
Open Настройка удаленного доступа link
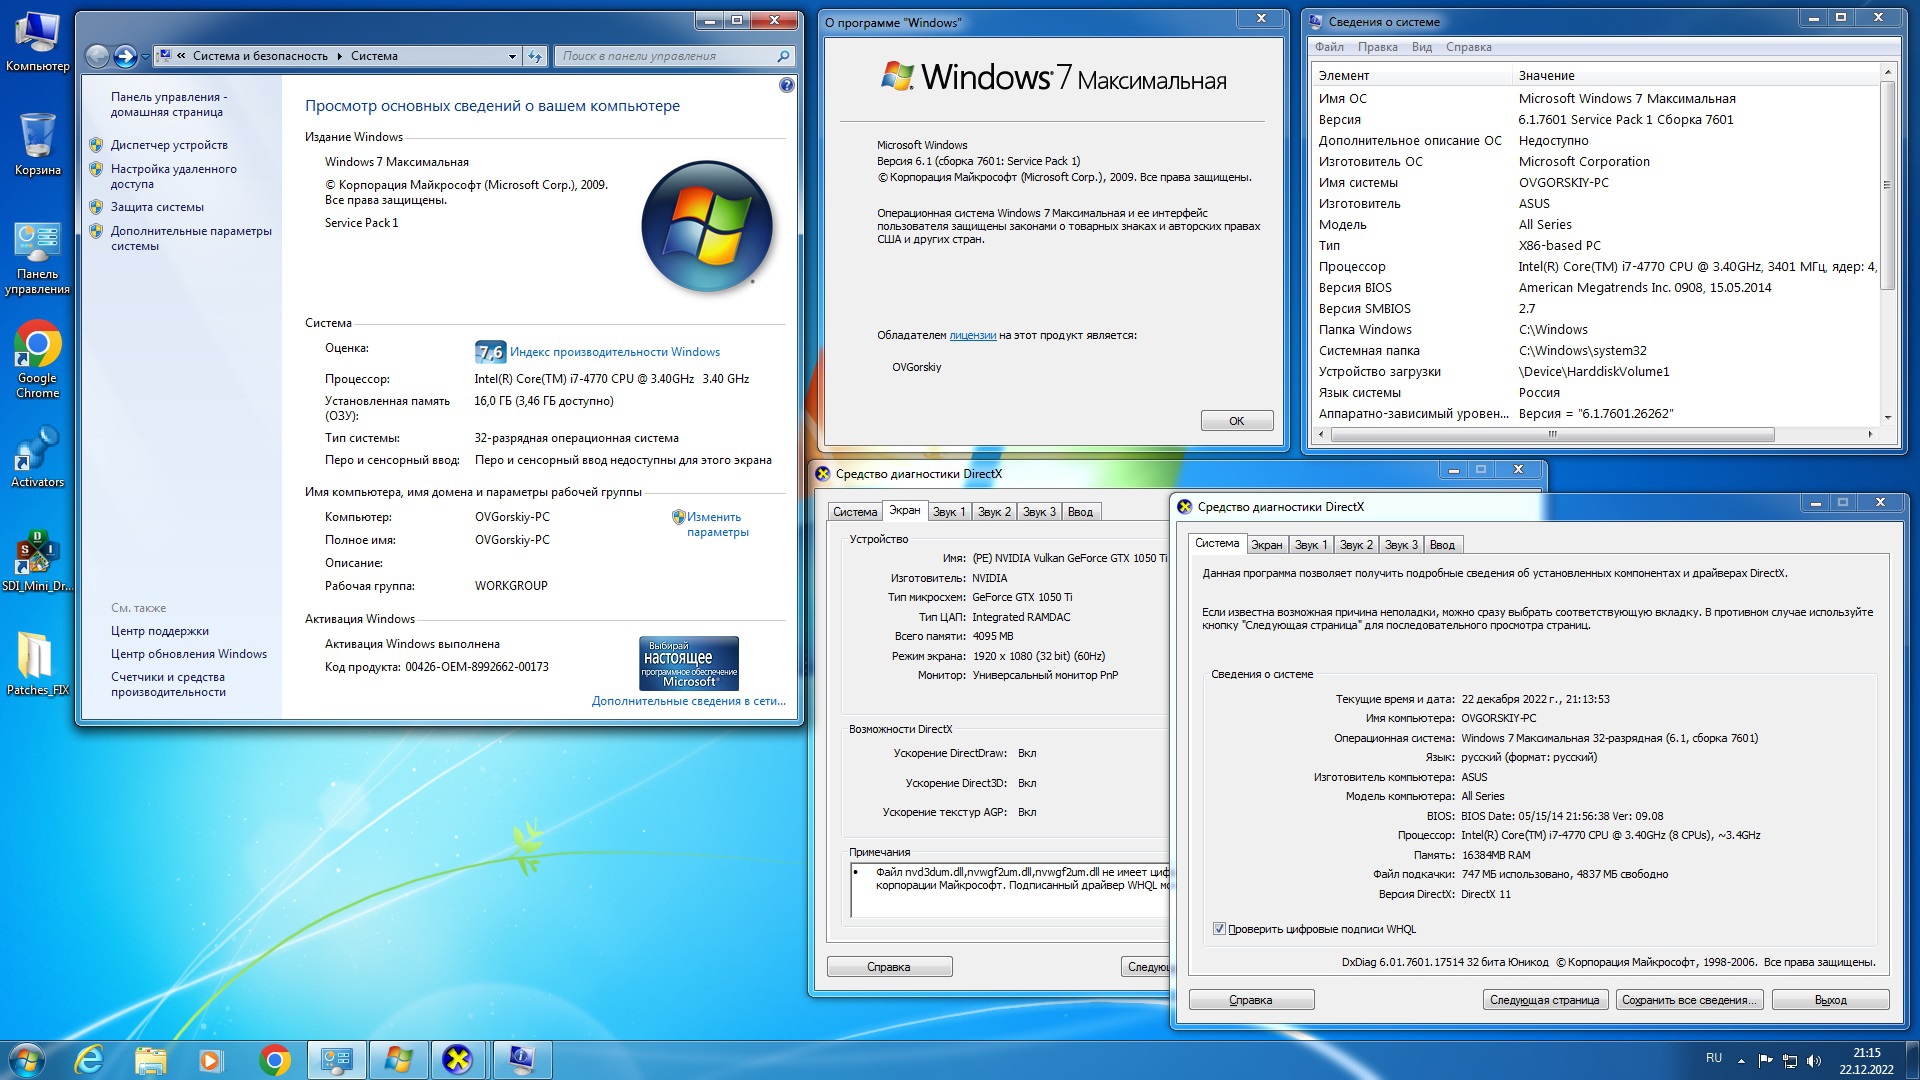(x=173, y=176)
